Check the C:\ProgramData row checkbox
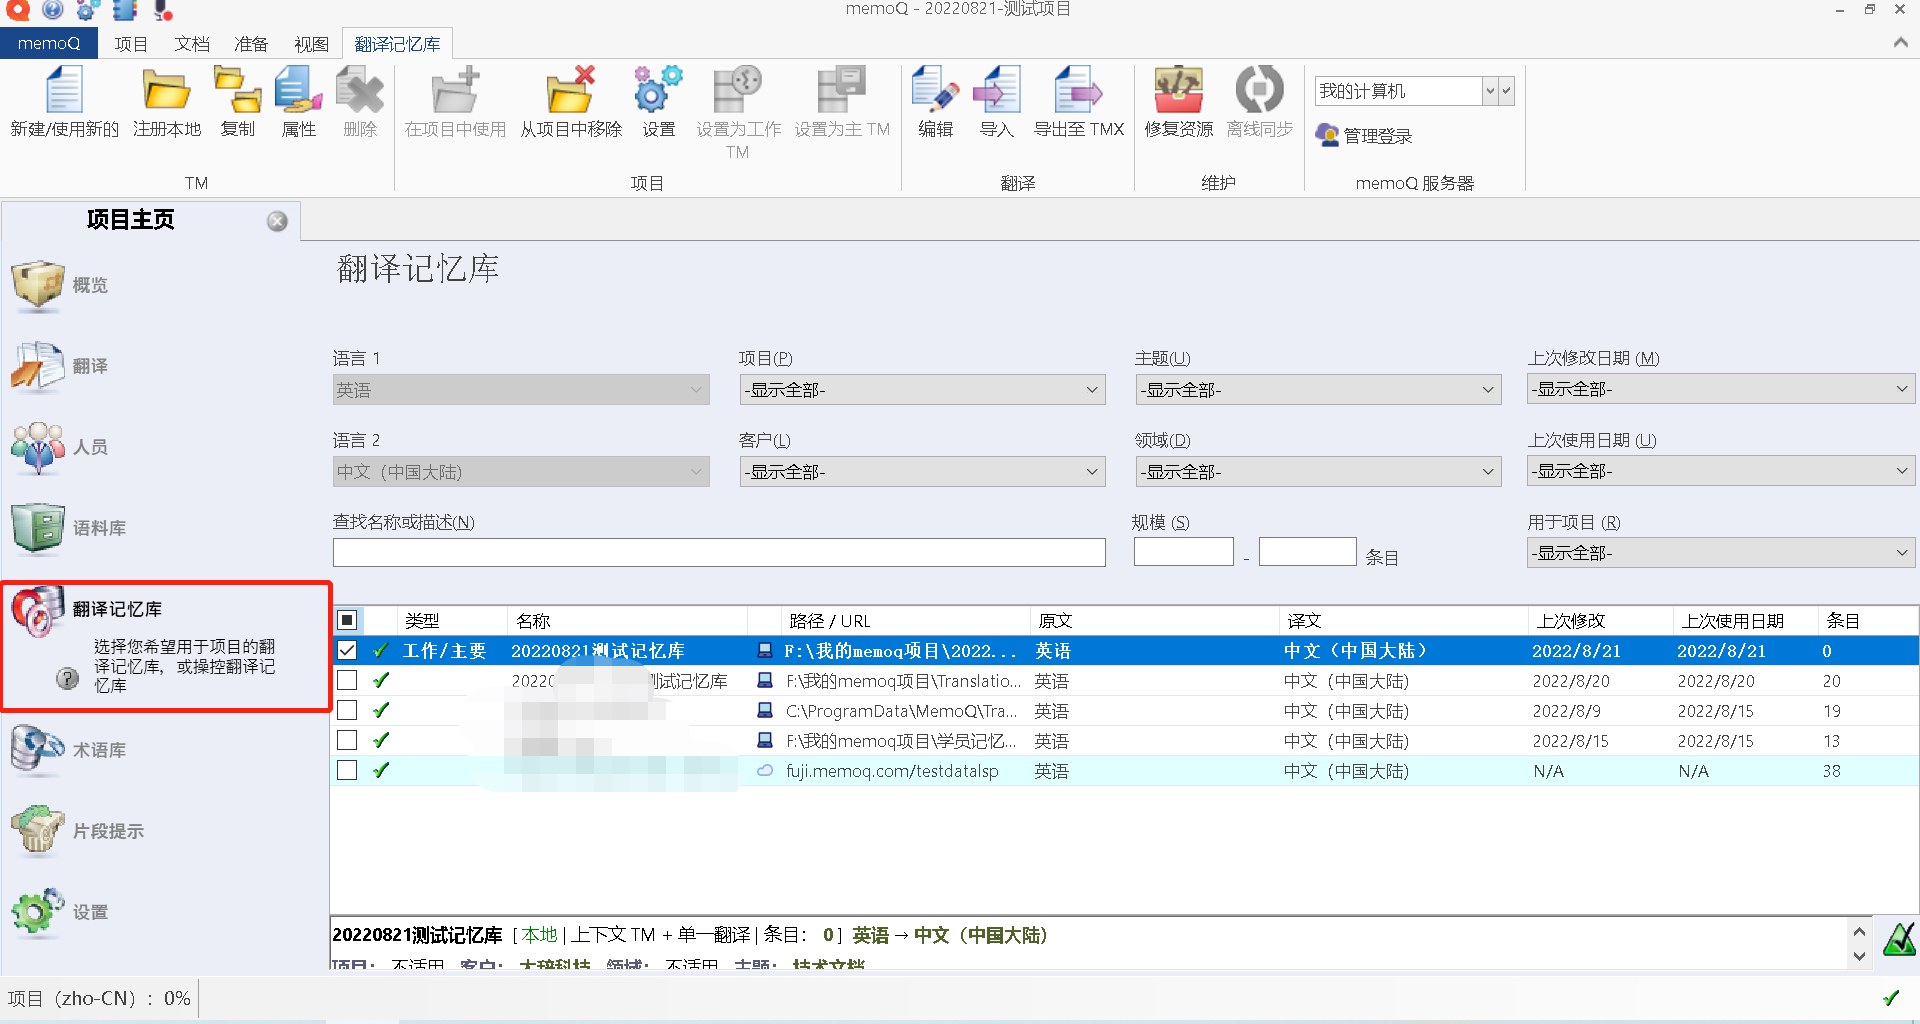Viewport: 1920px width, 1024px height. point(347,710)
